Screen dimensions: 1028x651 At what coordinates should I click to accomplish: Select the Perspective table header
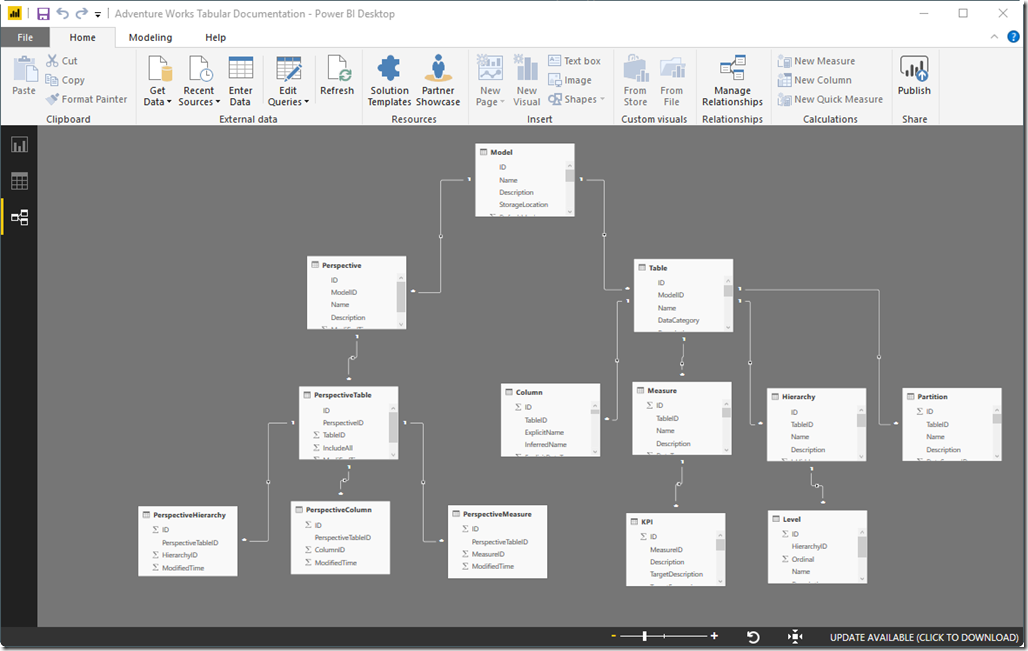tap(356, 266)
